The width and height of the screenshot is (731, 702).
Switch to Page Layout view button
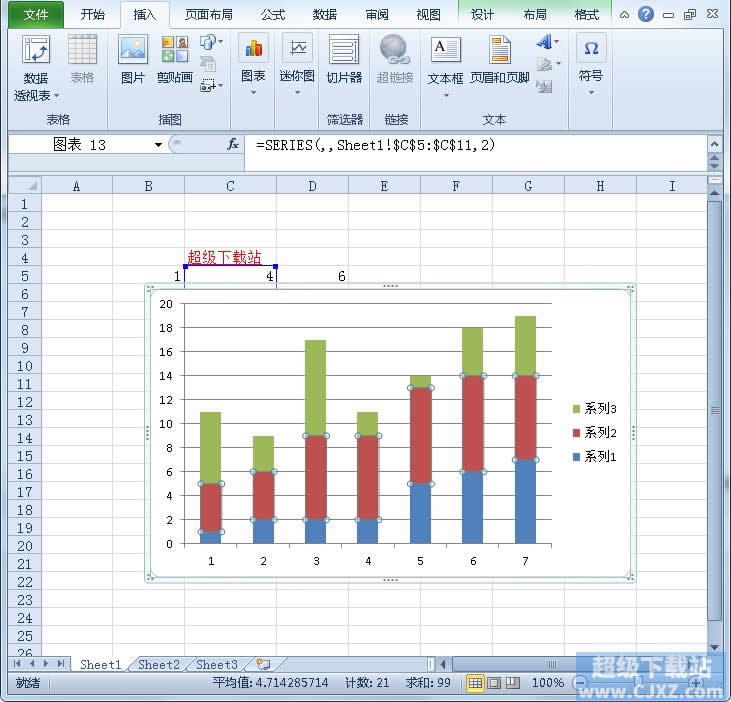[x=494, y=683]
